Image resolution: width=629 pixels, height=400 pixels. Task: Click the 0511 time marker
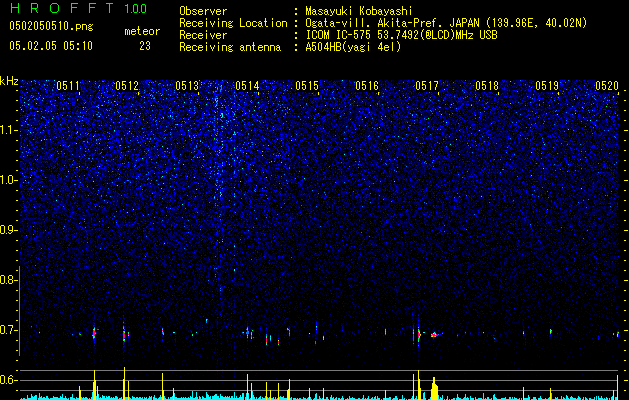point(68,86)
